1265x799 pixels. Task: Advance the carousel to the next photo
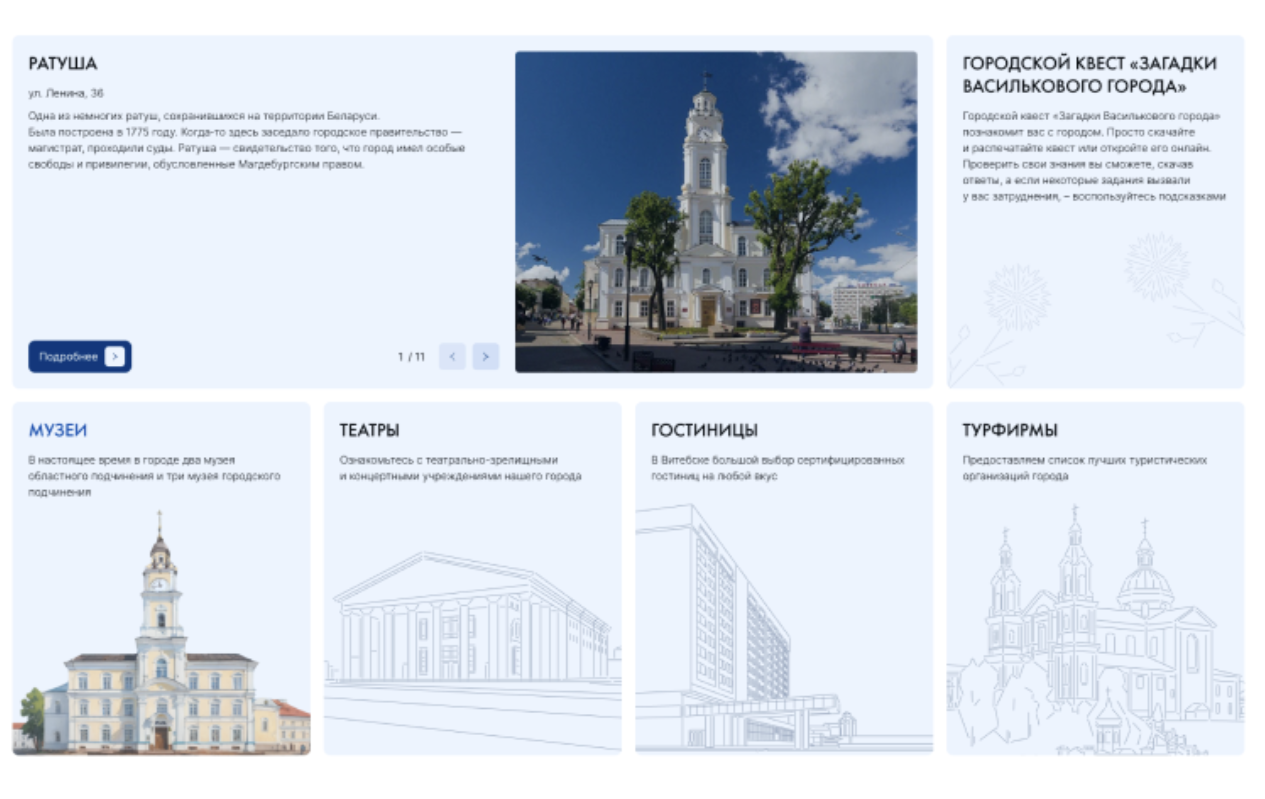[487, 355]
